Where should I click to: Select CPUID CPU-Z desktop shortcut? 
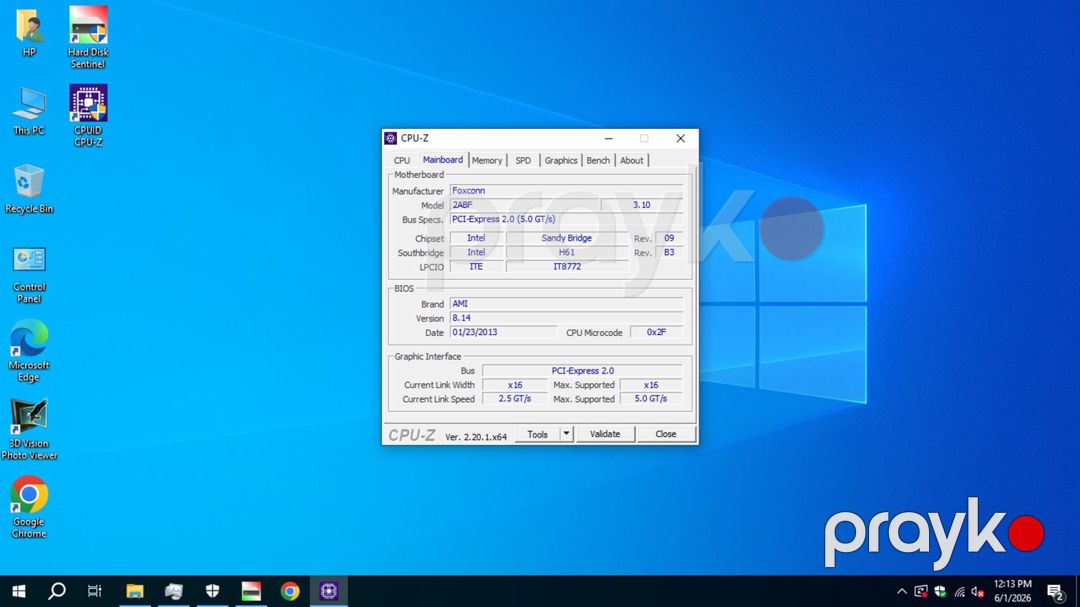(x=88, y=116)
